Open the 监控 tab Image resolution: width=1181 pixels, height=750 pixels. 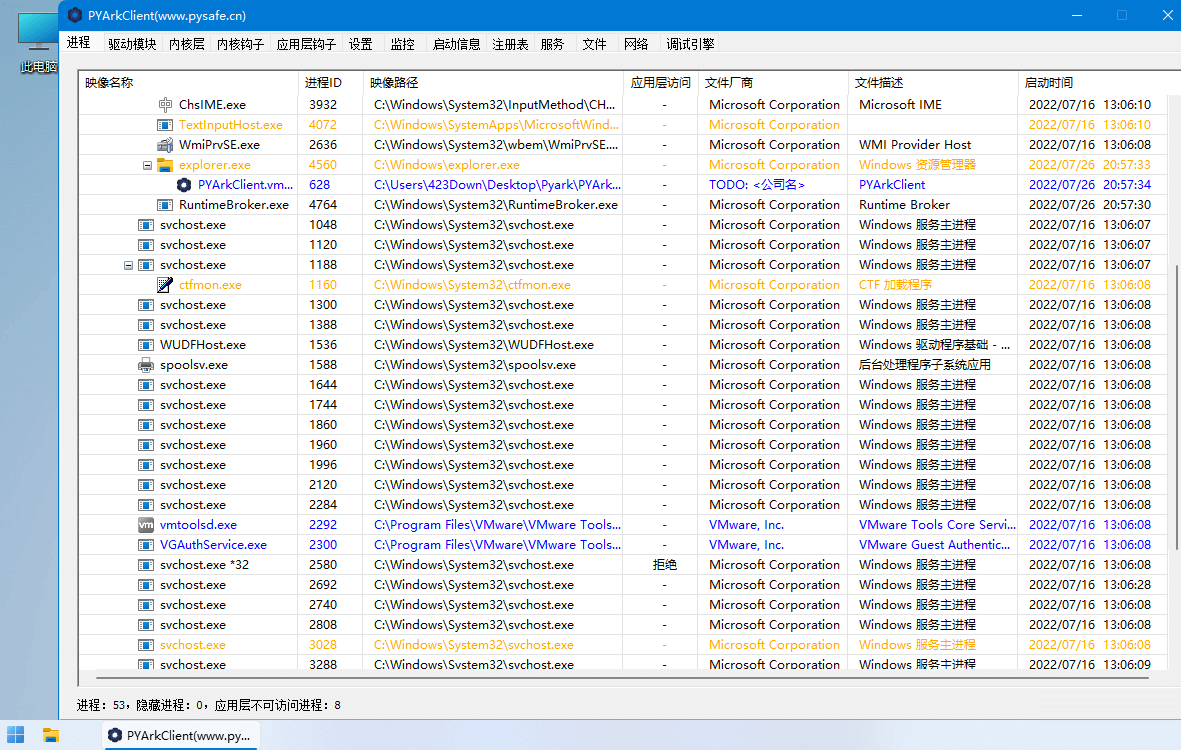click(x=403, y=44)
